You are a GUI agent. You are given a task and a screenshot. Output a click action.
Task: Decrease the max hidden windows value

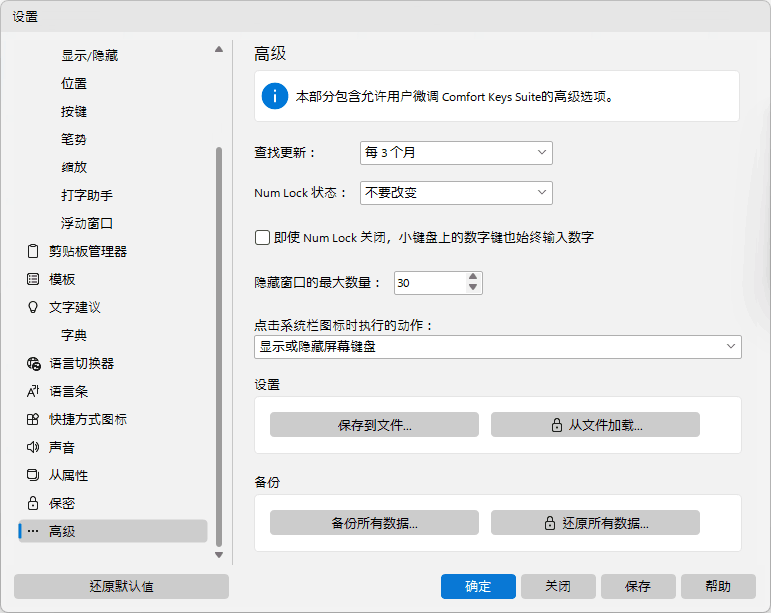click(x=473, y=288)
